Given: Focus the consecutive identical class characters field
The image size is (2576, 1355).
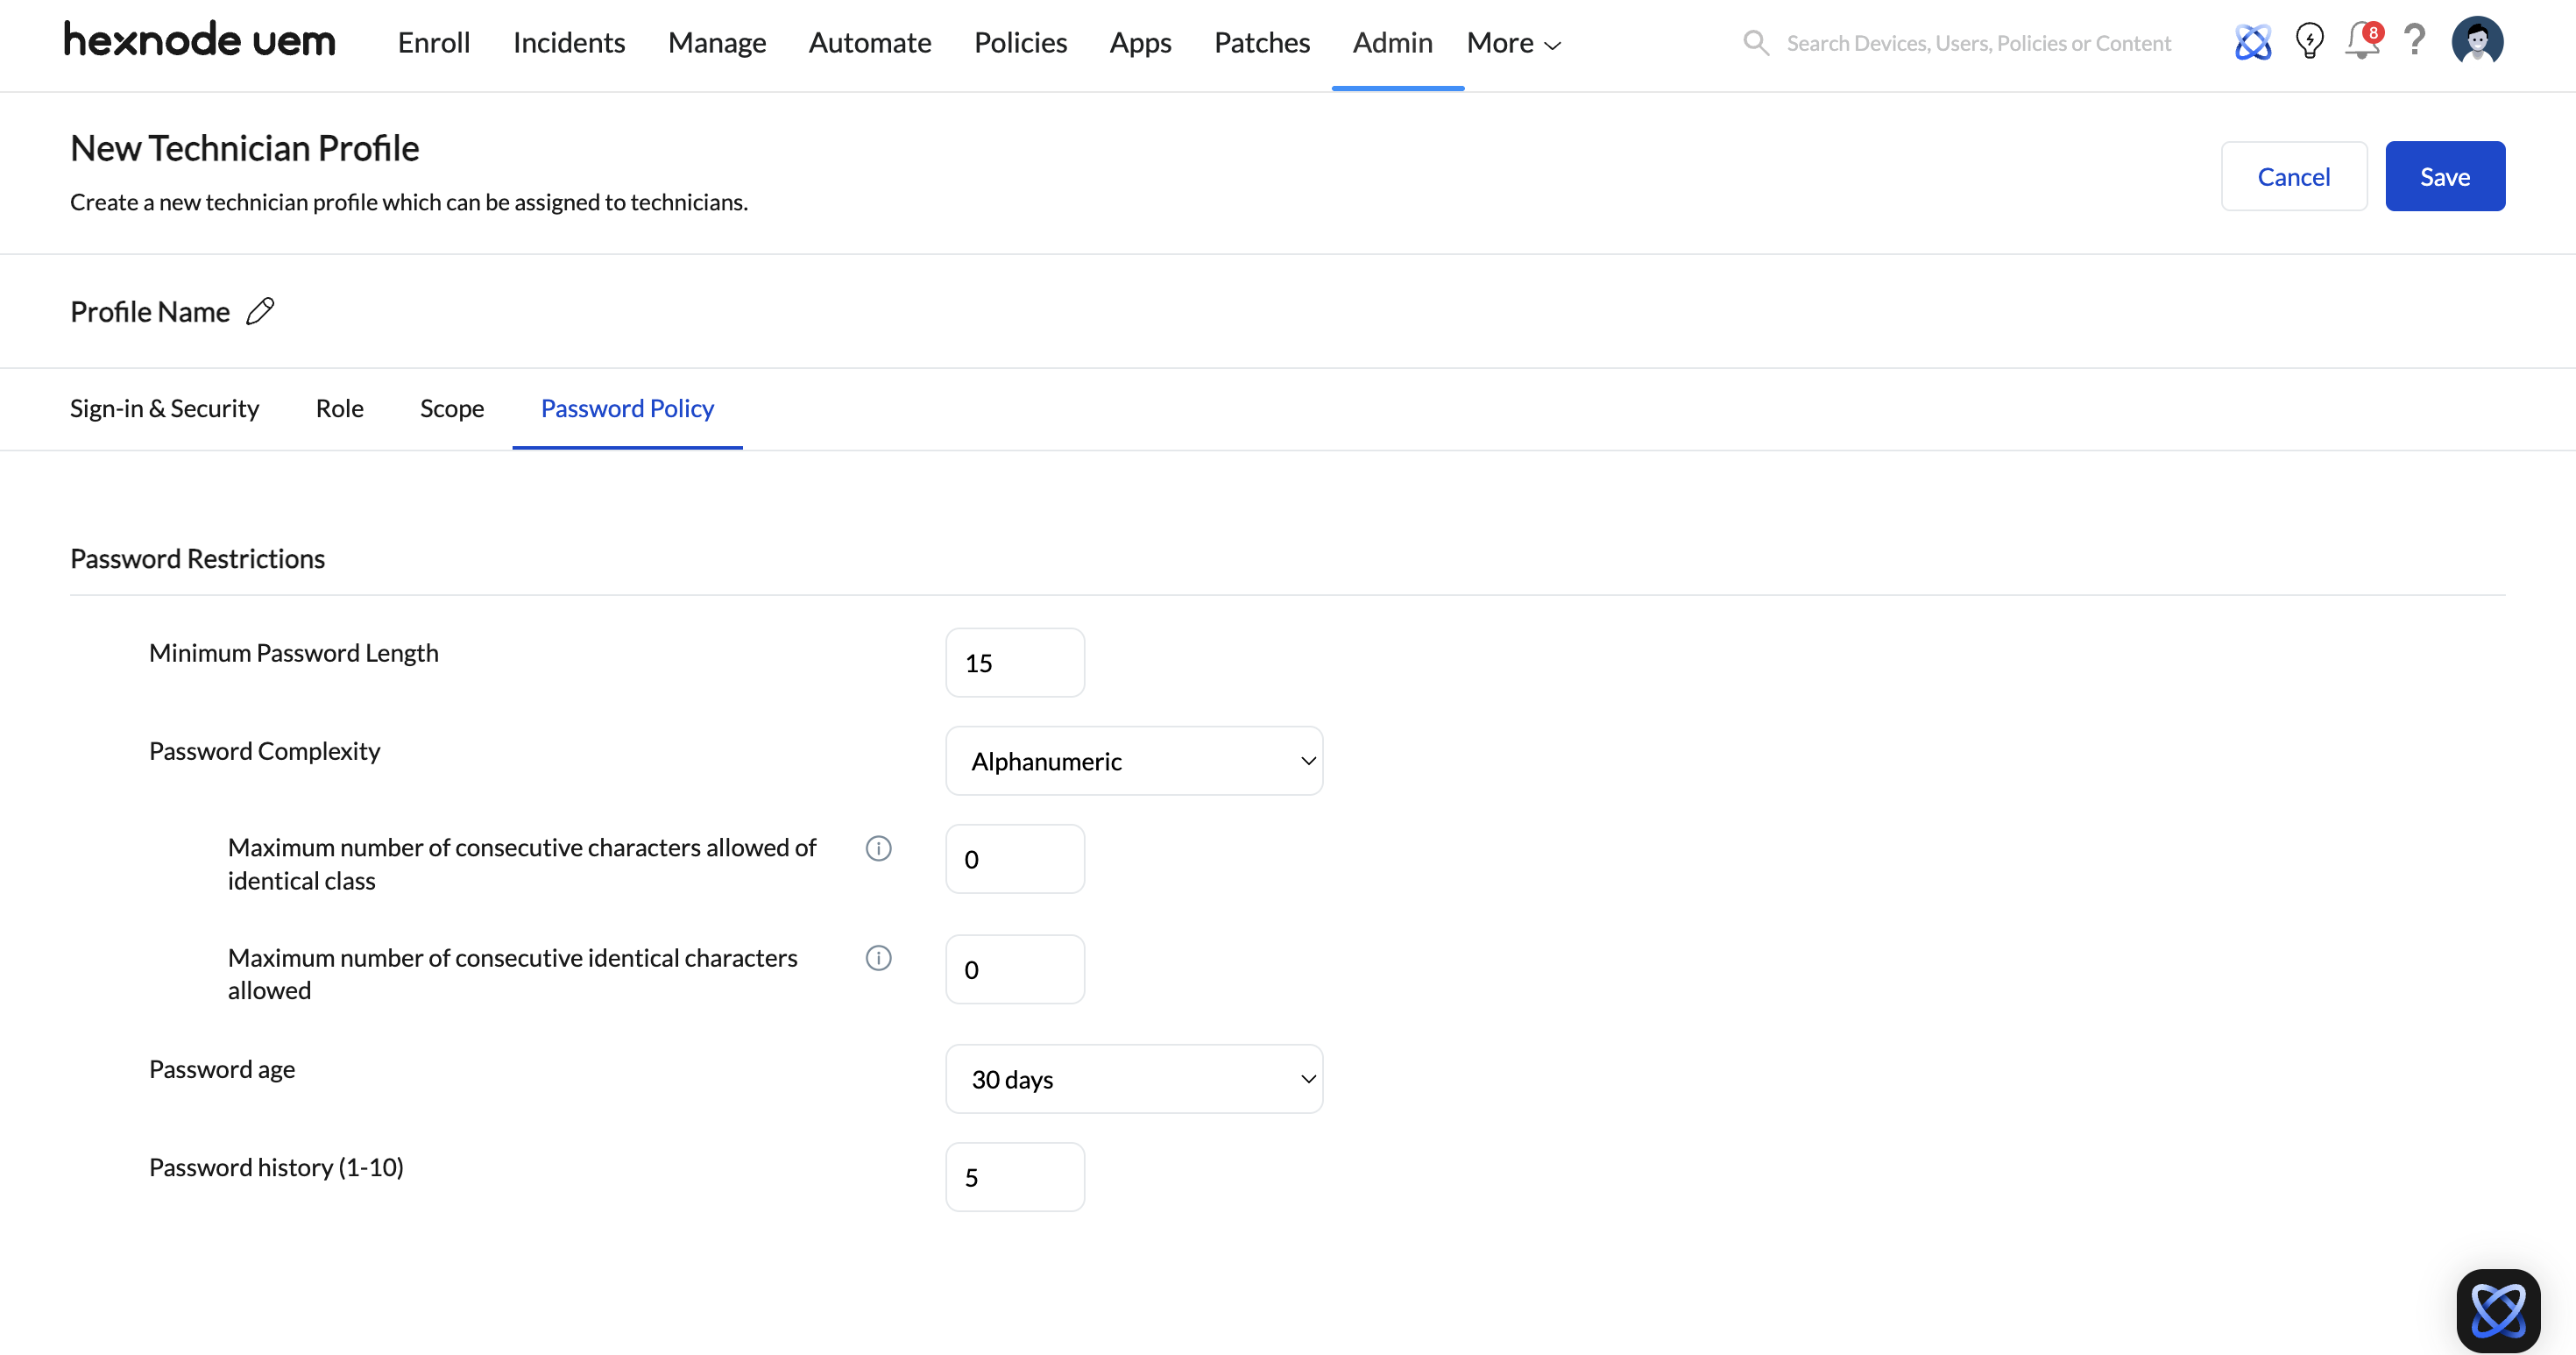Looking at the screenshot, I should pos(1015,859).
